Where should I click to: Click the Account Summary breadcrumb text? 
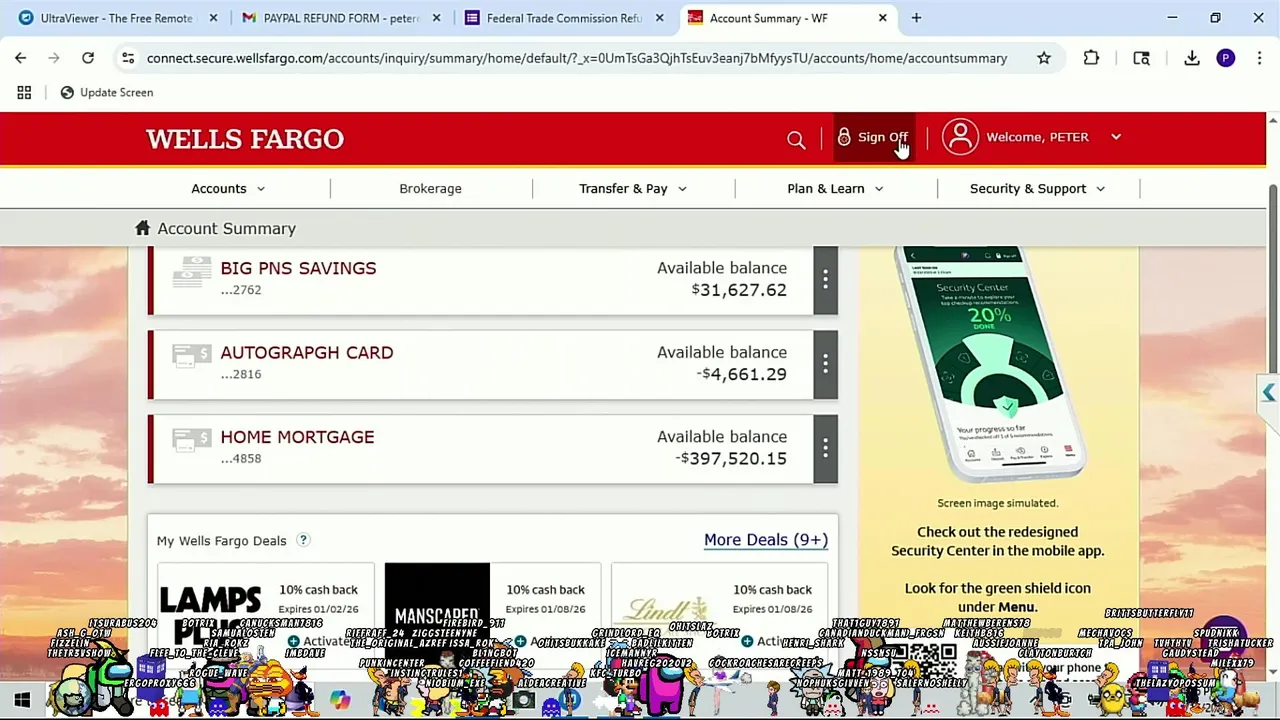click(x=226, y=228)
